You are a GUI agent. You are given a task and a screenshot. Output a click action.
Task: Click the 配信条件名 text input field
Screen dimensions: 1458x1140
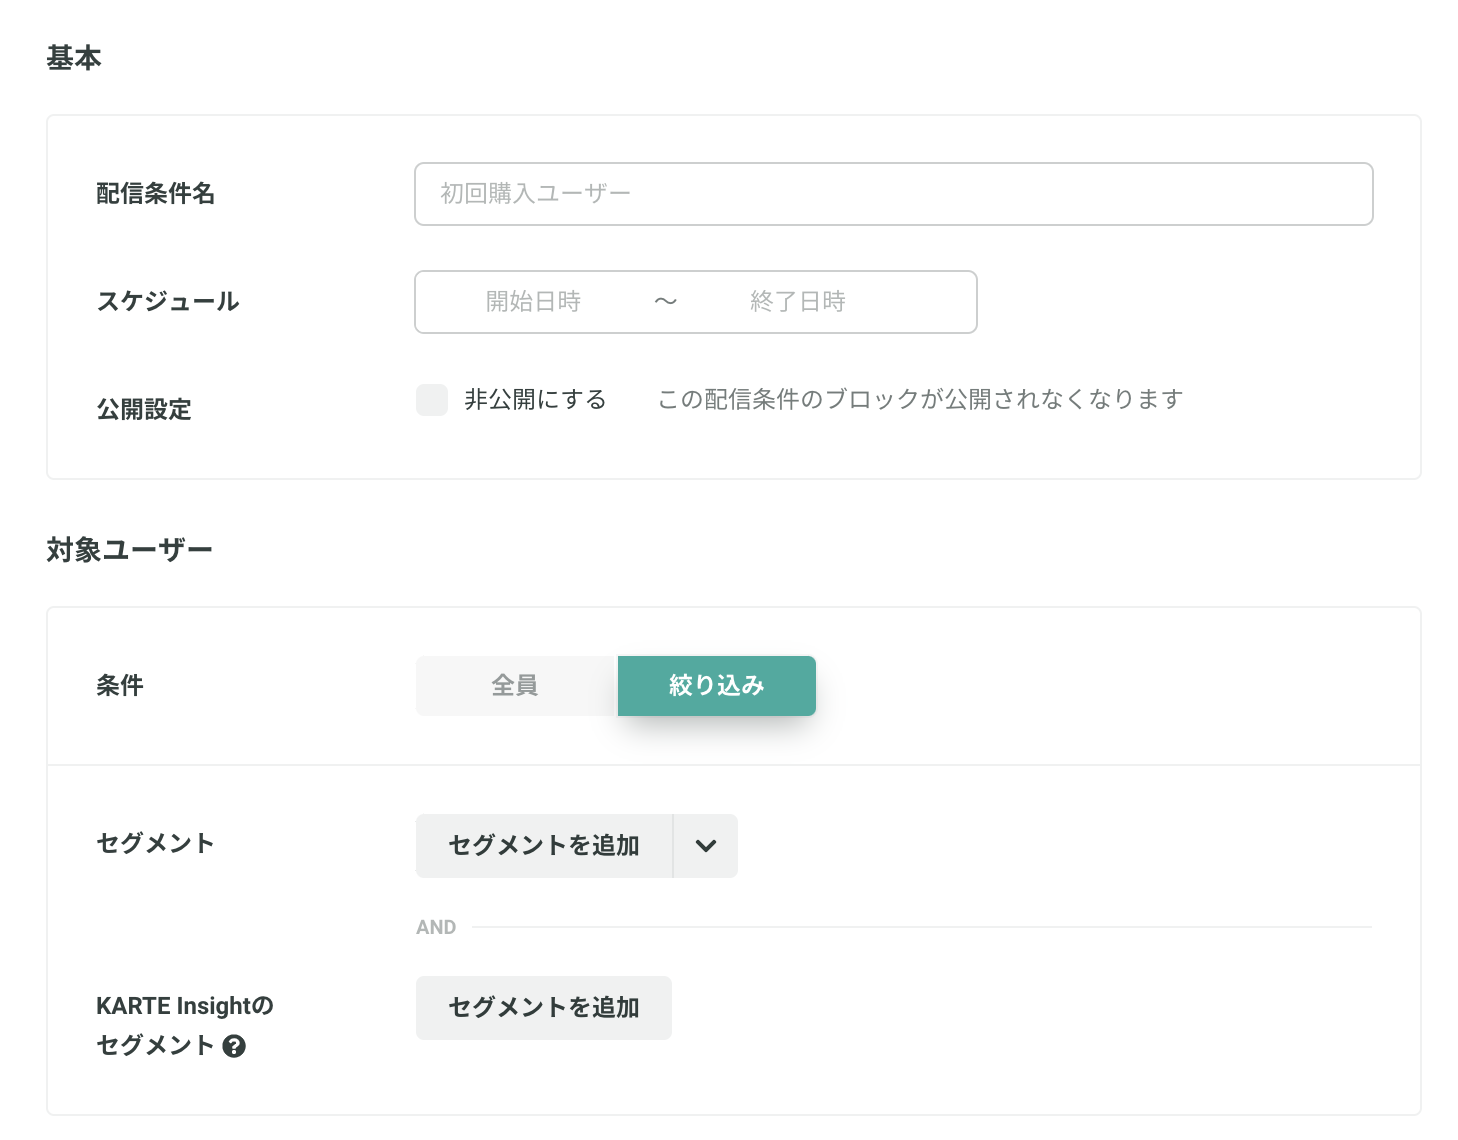coord(893,194)
